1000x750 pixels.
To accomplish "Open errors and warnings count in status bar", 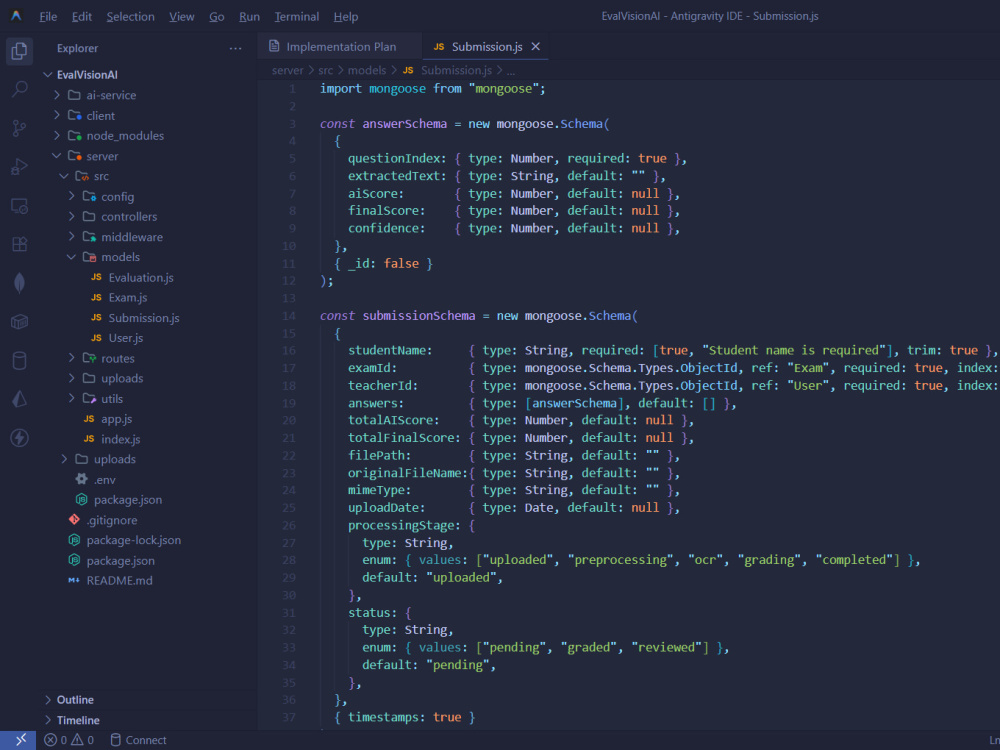I will pyautogui.click(x=70, y=740).
